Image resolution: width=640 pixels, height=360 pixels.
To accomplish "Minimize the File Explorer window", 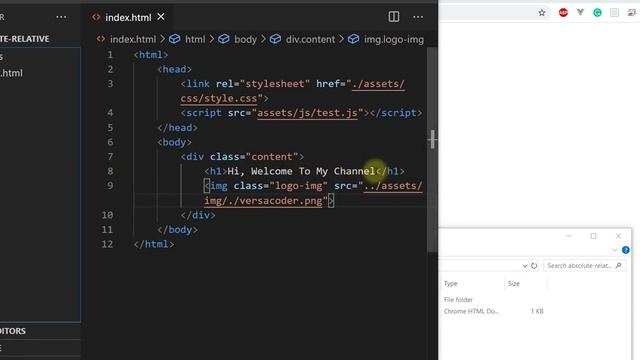I will (x=569, y=236).
